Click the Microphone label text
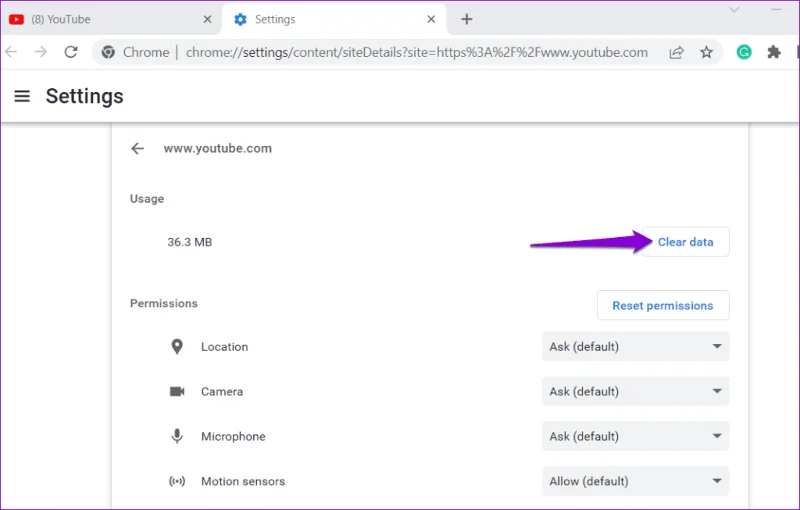800x510 pixels. click(x=233, y=437)
